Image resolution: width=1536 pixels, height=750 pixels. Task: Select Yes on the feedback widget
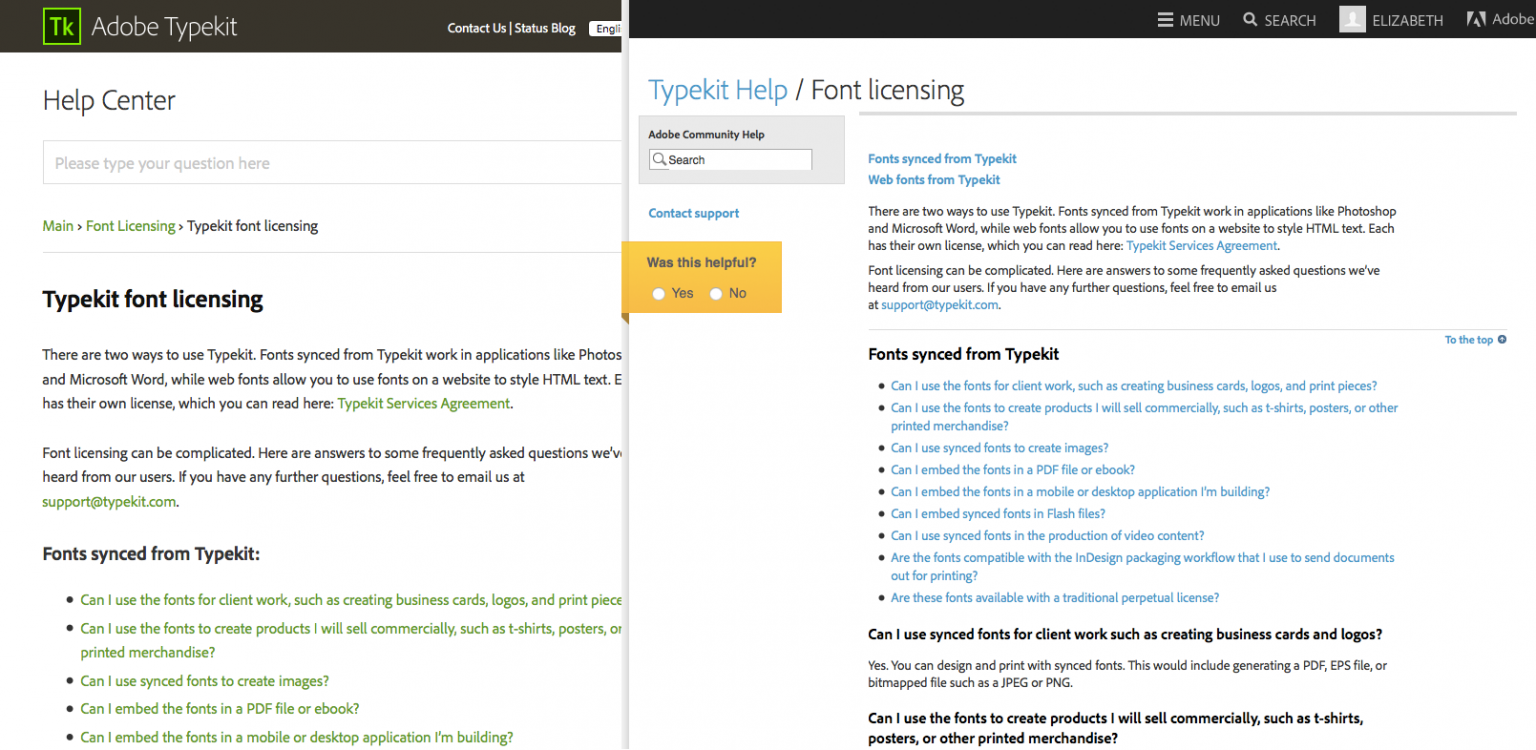[659, 293]
